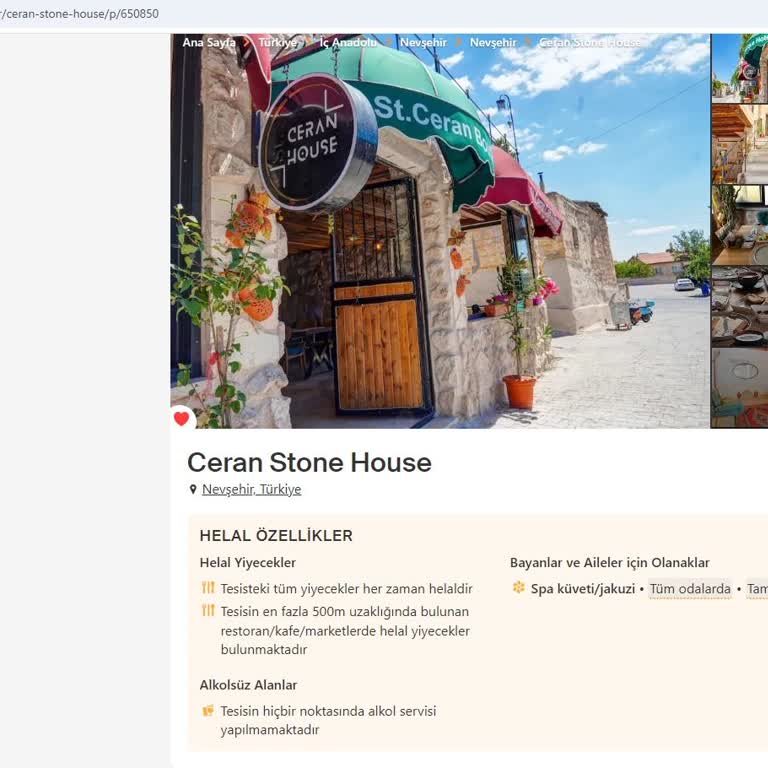Open the main hotel entrance photo
This screenshot has width=768, height=768.
(x=440, y=231)
